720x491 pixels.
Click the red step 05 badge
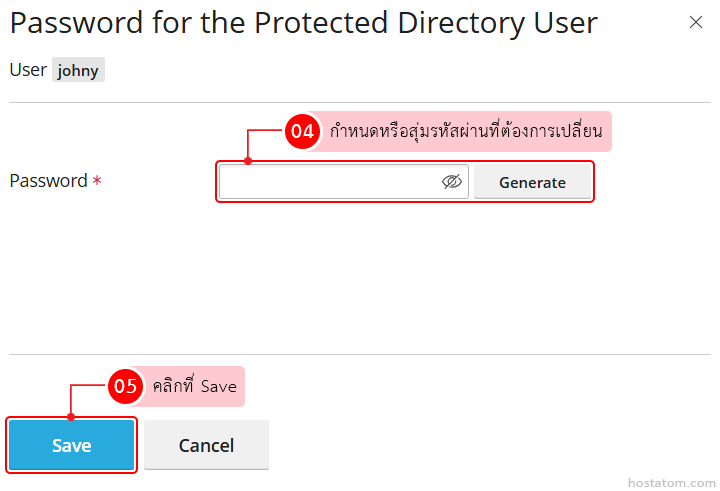coord(124,386)
